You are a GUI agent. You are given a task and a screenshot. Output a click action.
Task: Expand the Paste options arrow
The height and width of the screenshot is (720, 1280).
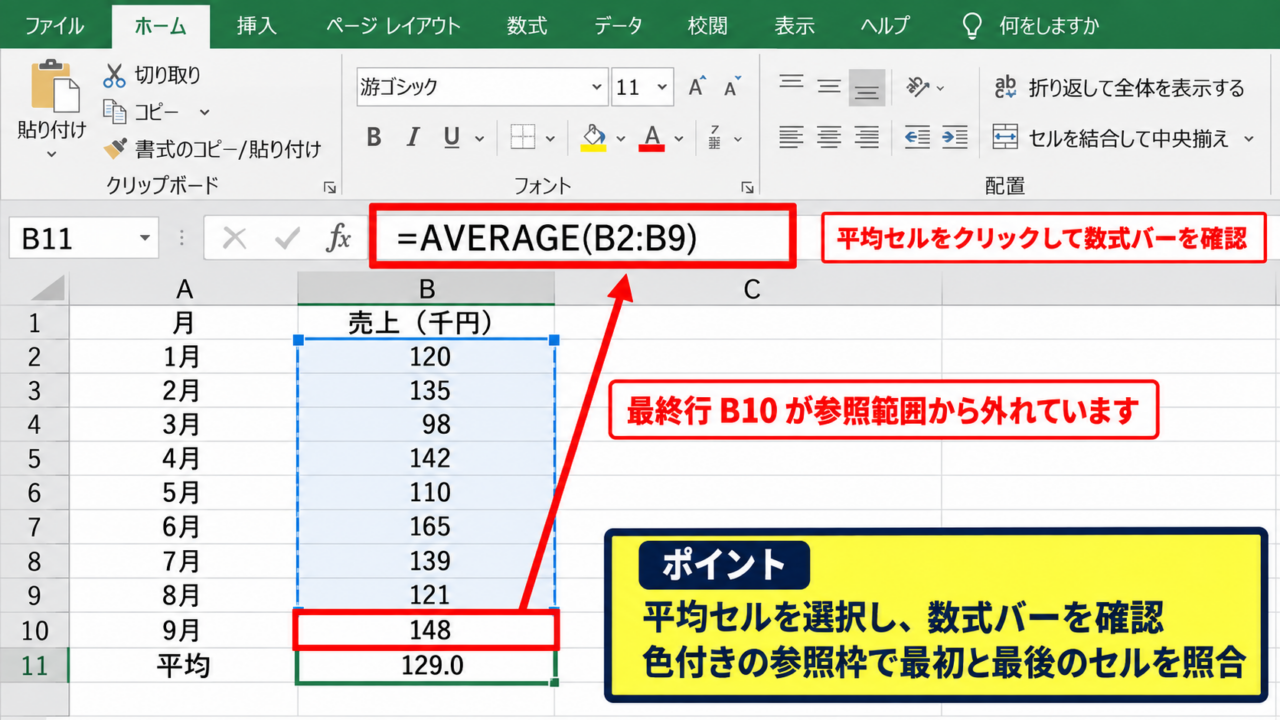tap(52, 155)
